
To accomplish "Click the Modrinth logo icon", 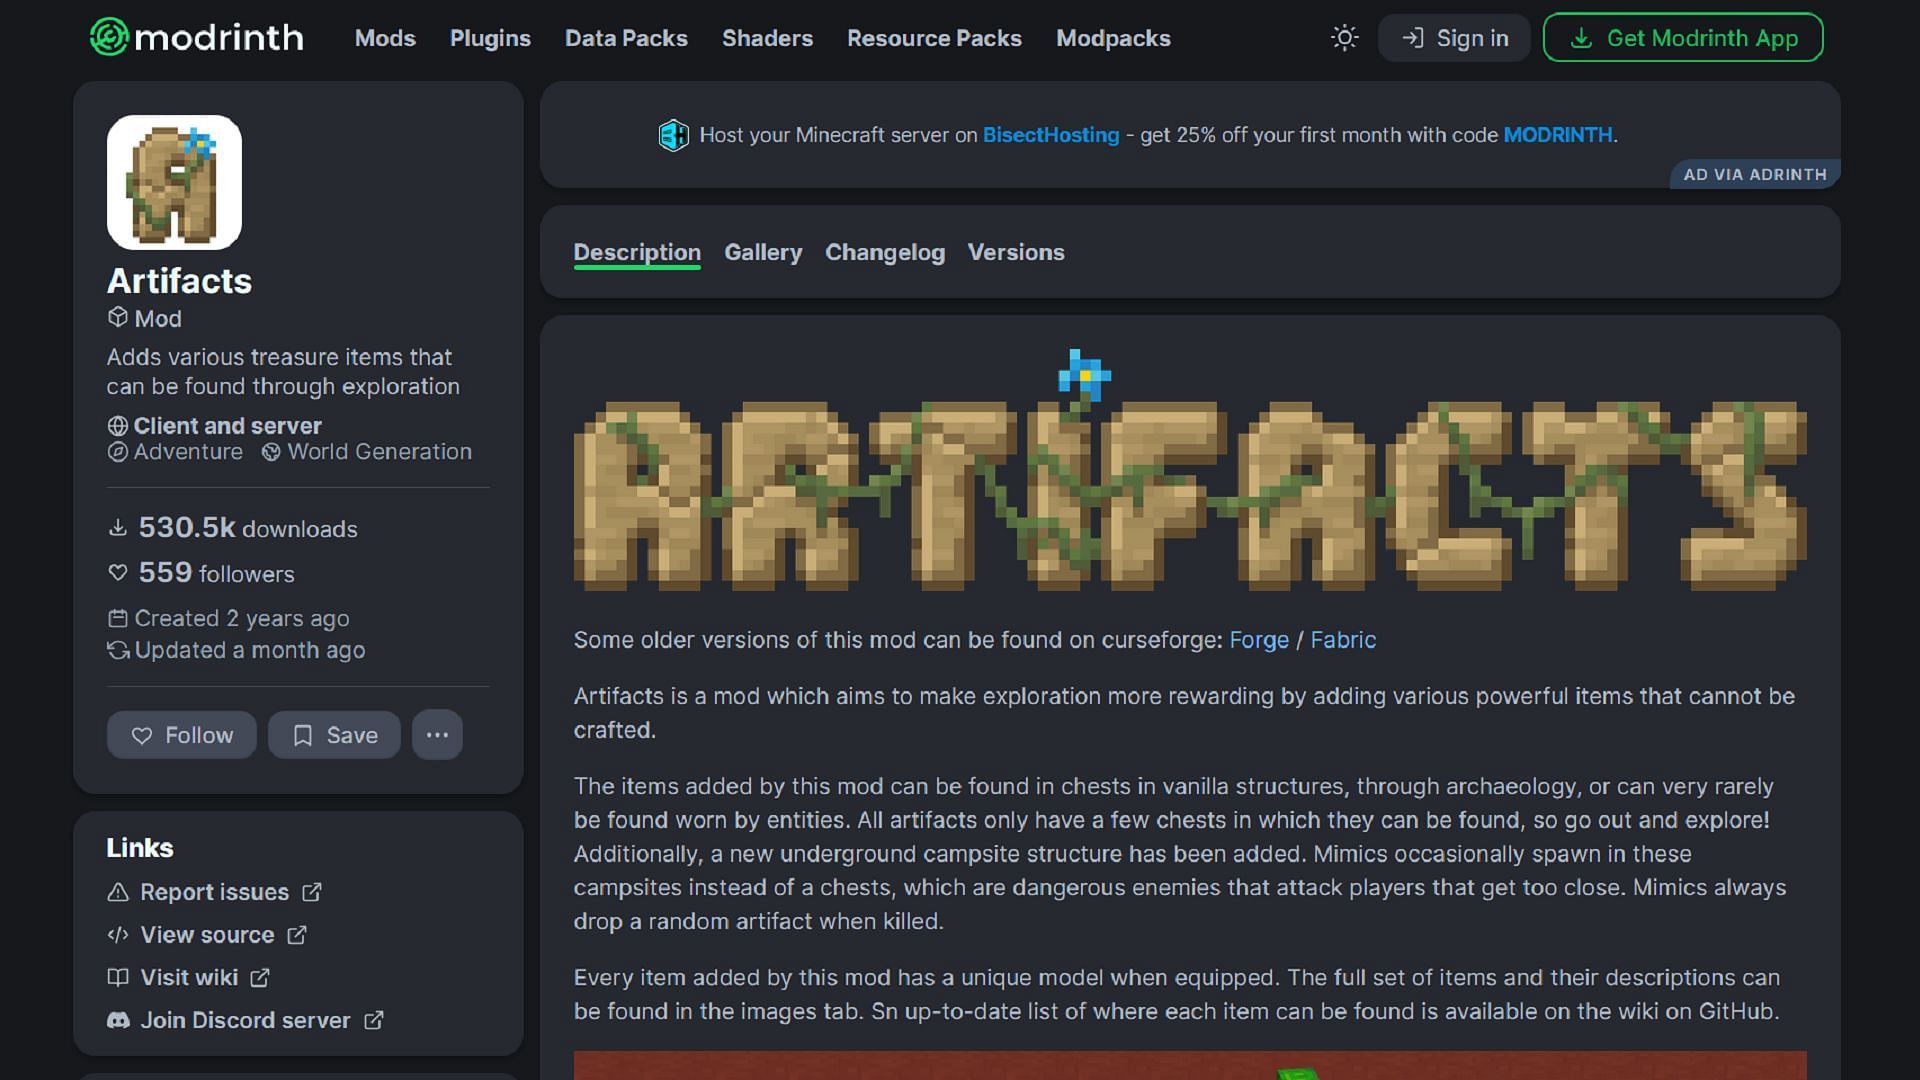I will [x=108, y=37].
